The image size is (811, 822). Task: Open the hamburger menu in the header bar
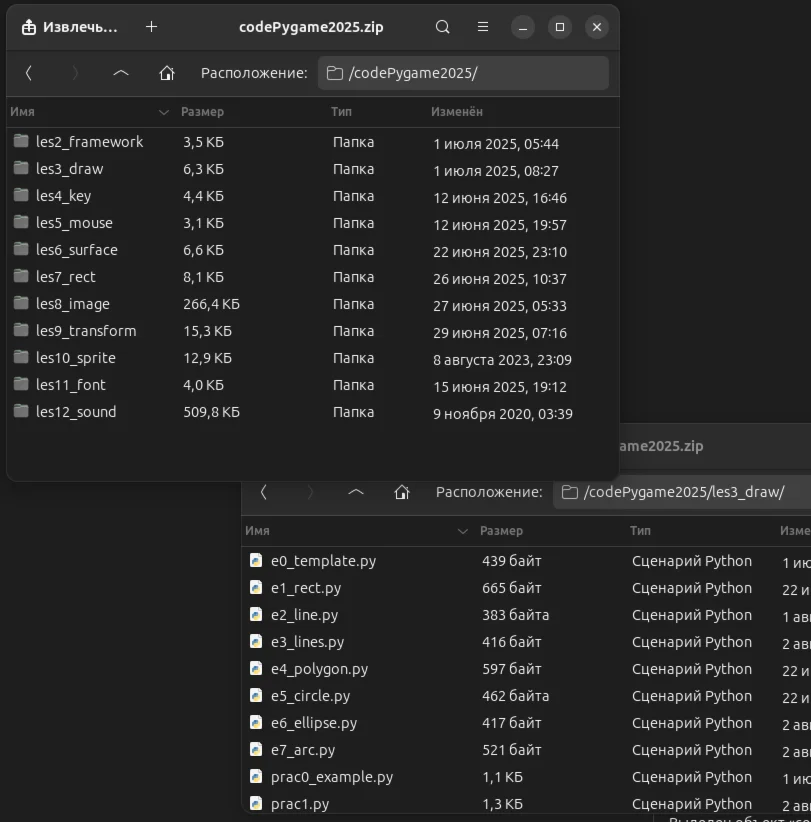pyautogui.click(x=483, y=27)
